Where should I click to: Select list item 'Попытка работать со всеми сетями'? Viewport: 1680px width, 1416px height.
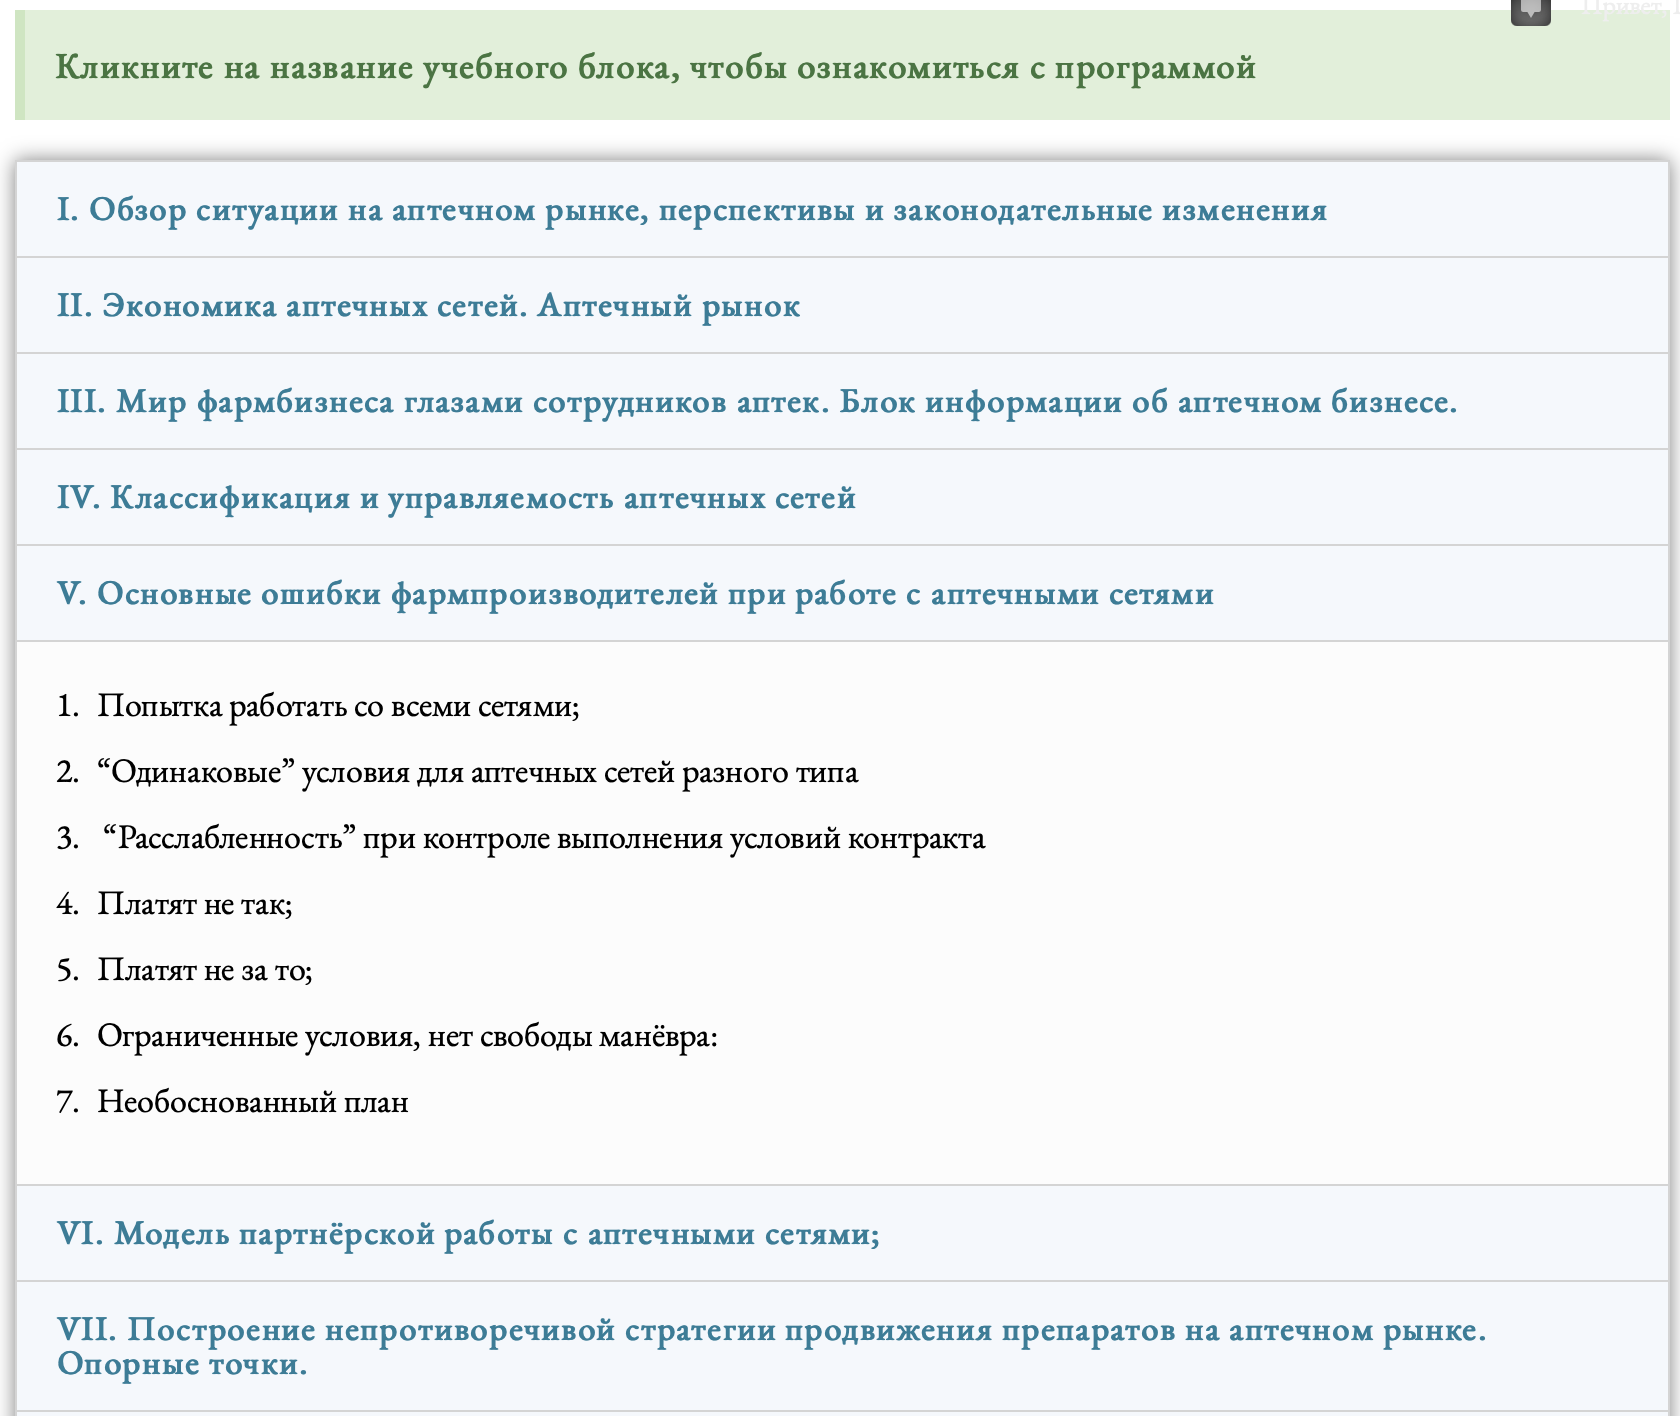tap(338, 706)
